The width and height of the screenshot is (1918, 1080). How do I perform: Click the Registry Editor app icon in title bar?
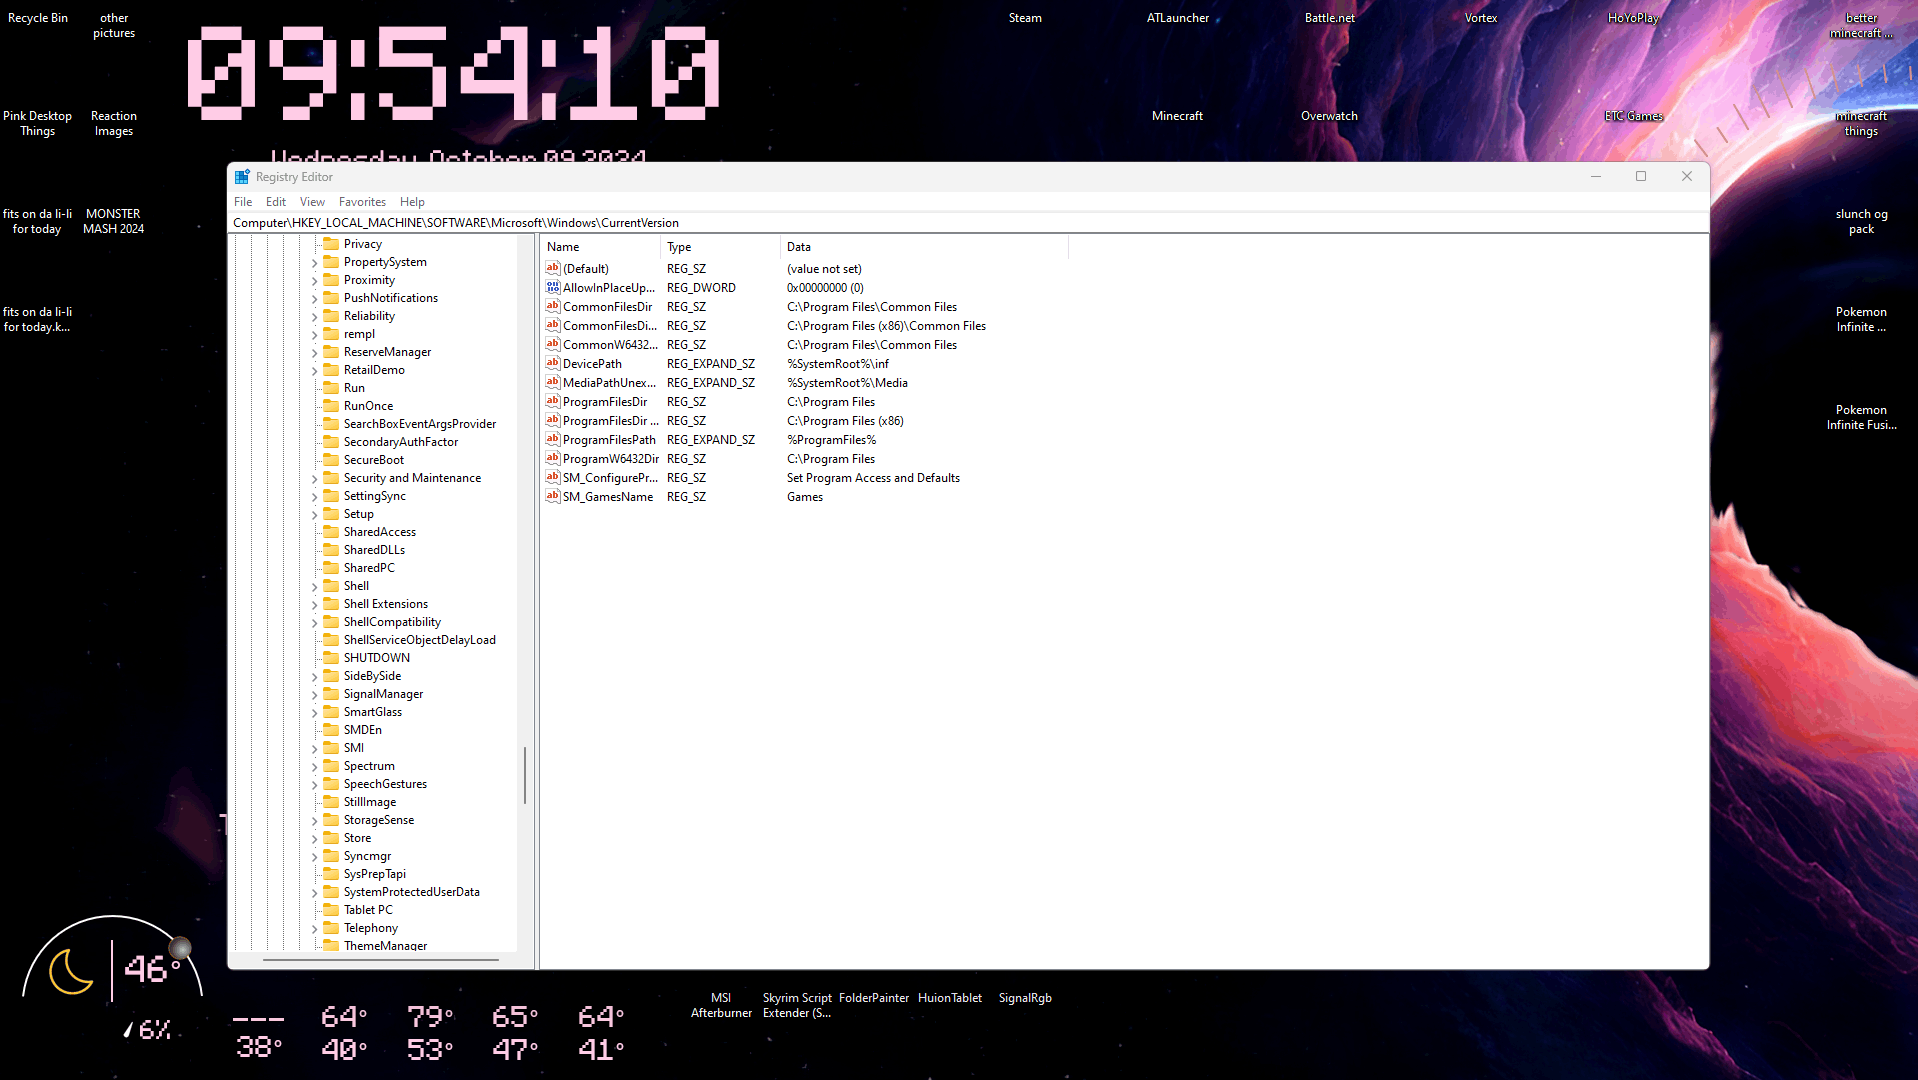click(x=242, y=177)
